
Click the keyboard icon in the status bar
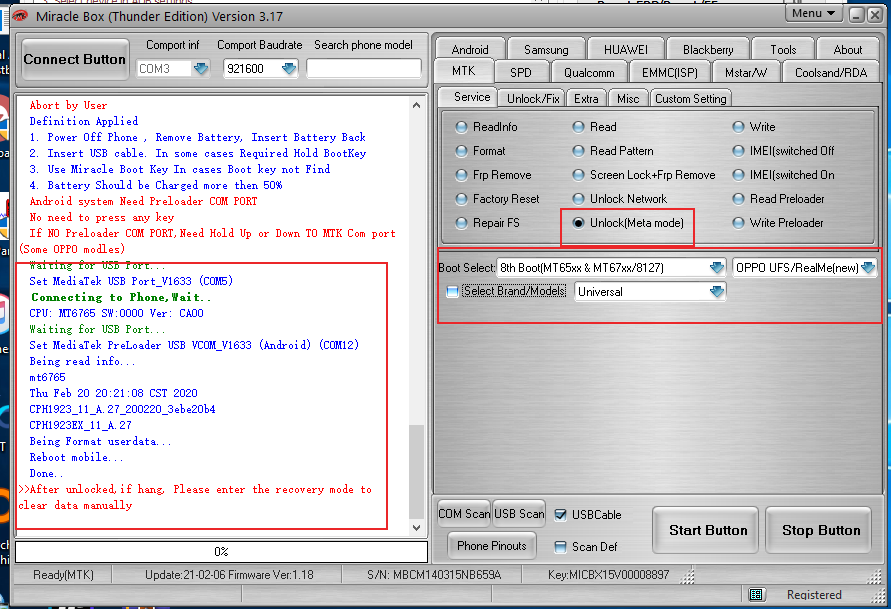(x=756, y=594)
